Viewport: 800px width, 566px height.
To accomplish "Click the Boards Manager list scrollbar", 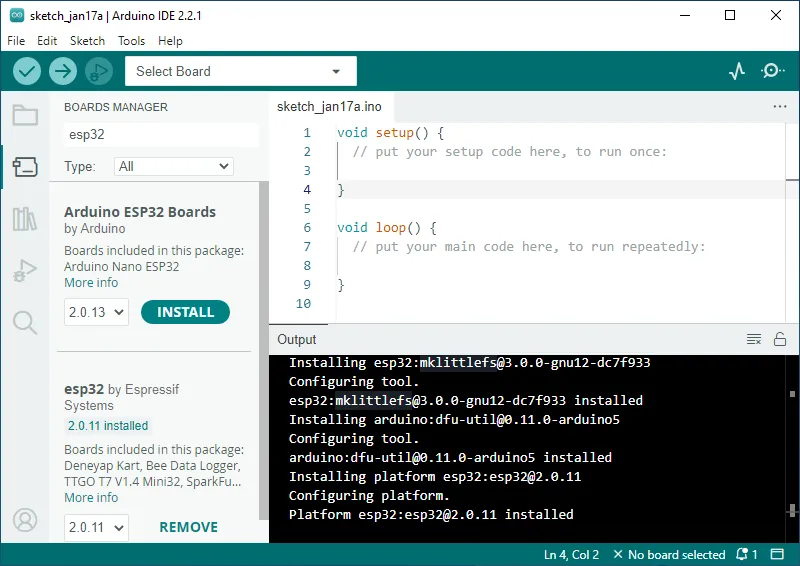I will coord(263,350).
